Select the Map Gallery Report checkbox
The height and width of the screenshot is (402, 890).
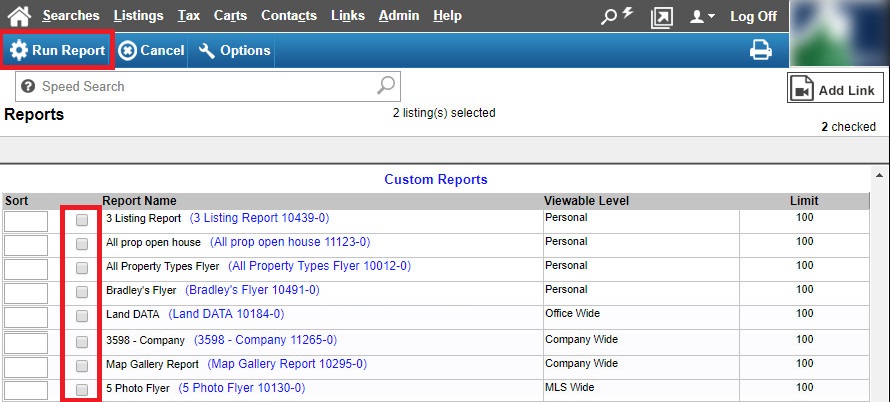[x=82, y=365]
